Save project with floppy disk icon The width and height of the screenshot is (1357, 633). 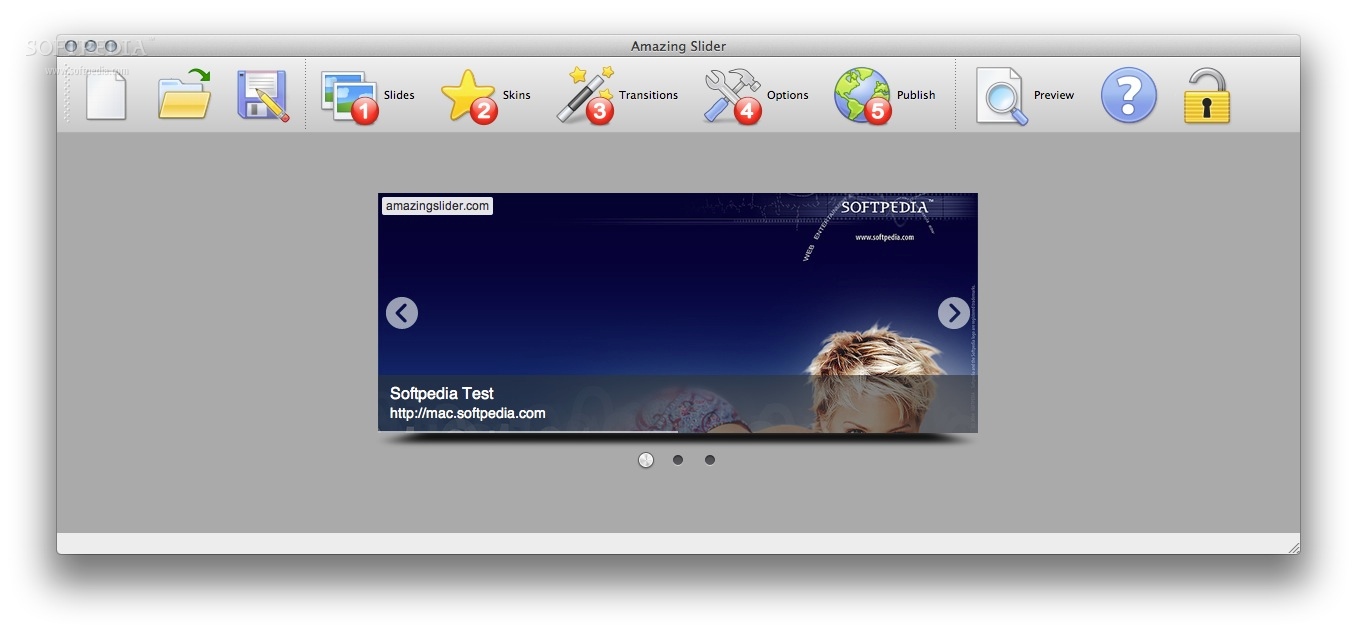(x=262, y=95)
